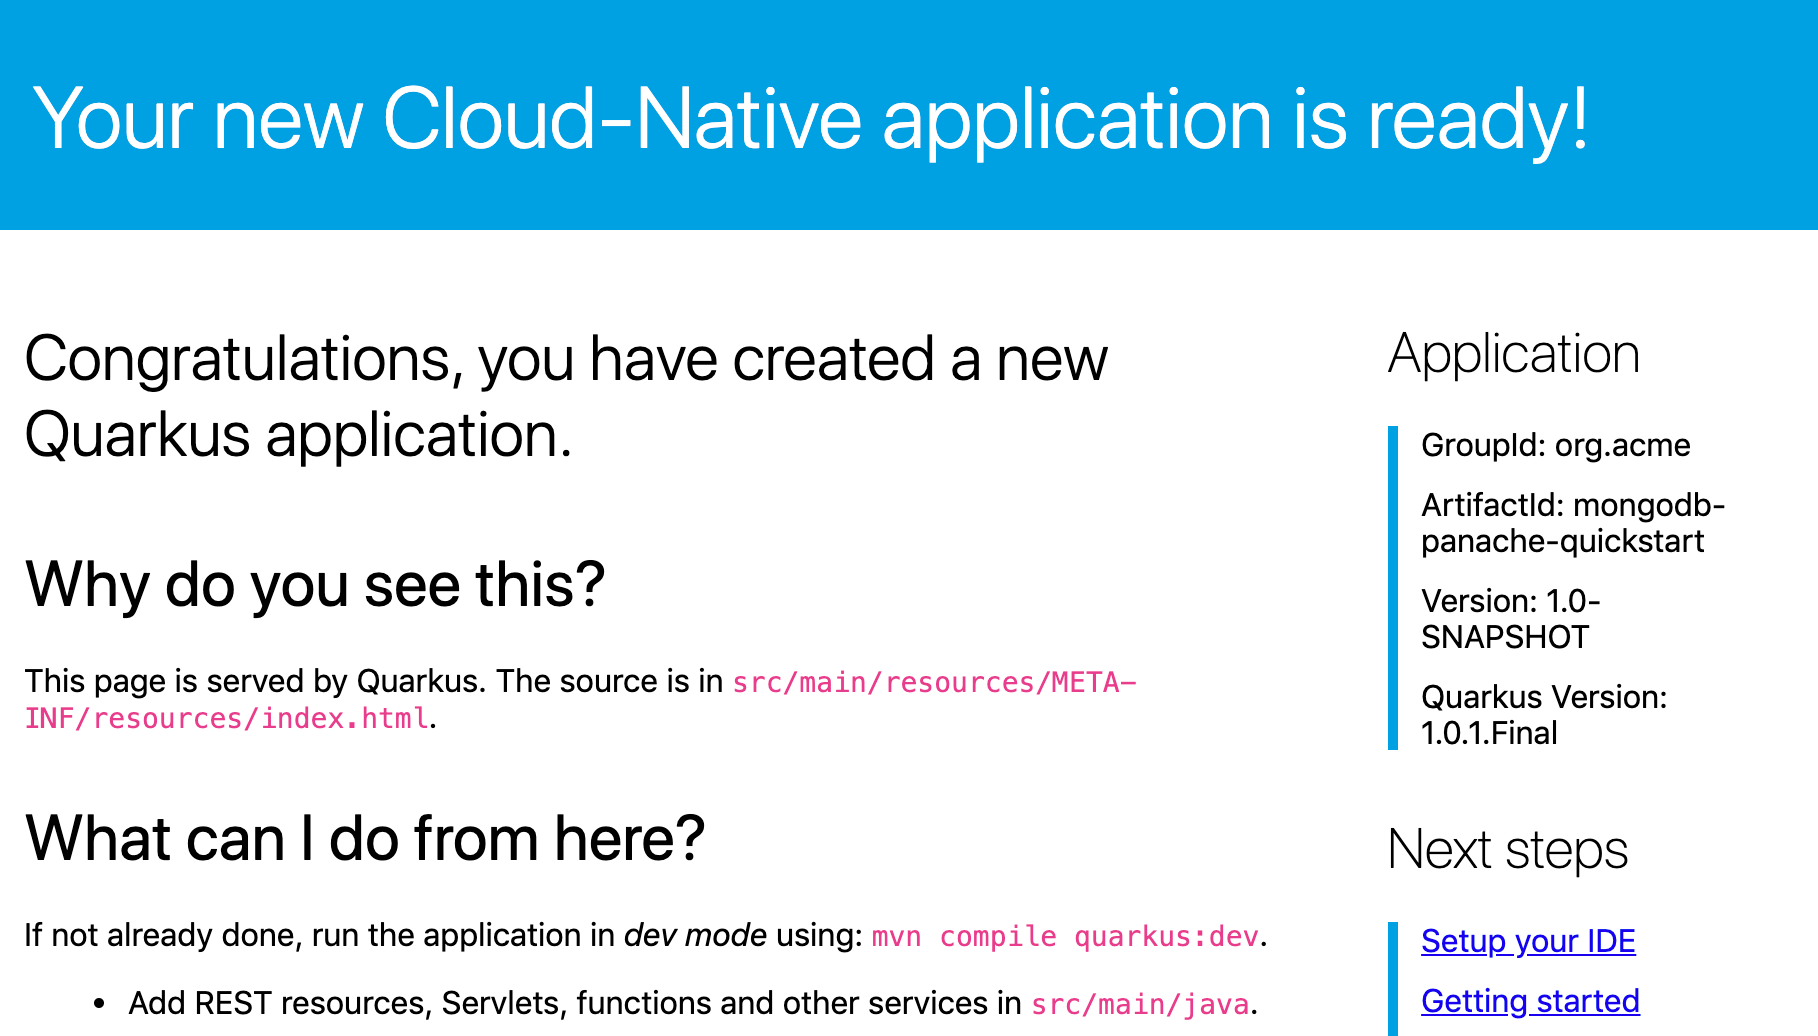Open the 'Setup your IDE' link
The width and height of the screenshot is (1818, 1036).
(x=1528, y=941)
